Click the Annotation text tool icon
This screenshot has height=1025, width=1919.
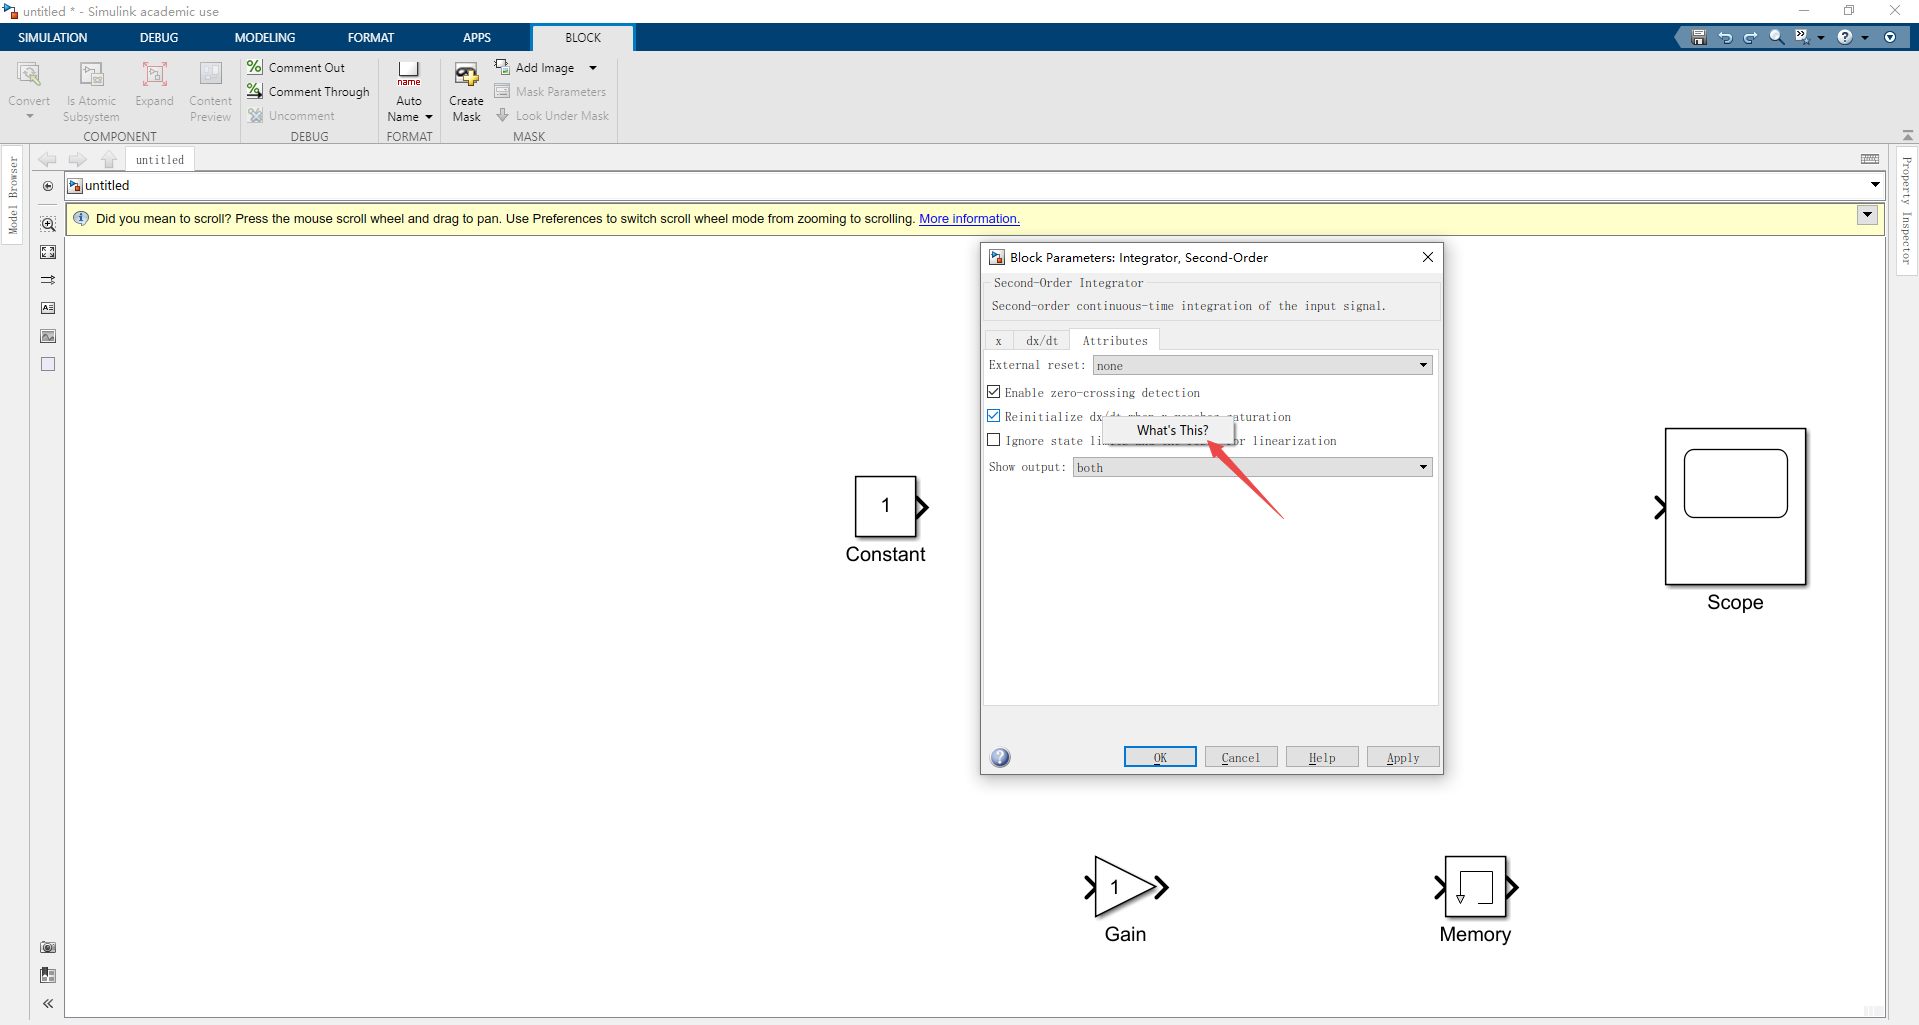[48, 308]
